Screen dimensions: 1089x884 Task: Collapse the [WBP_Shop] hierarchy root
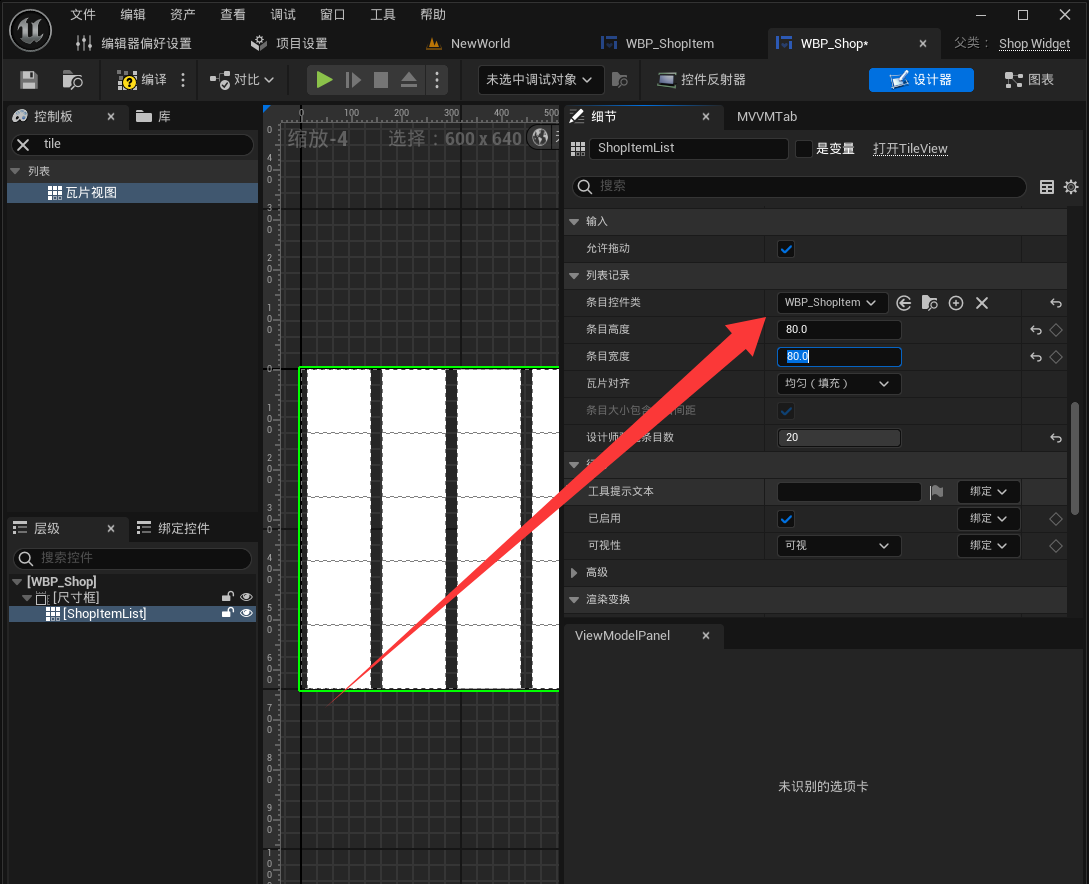tap(17, 582)
